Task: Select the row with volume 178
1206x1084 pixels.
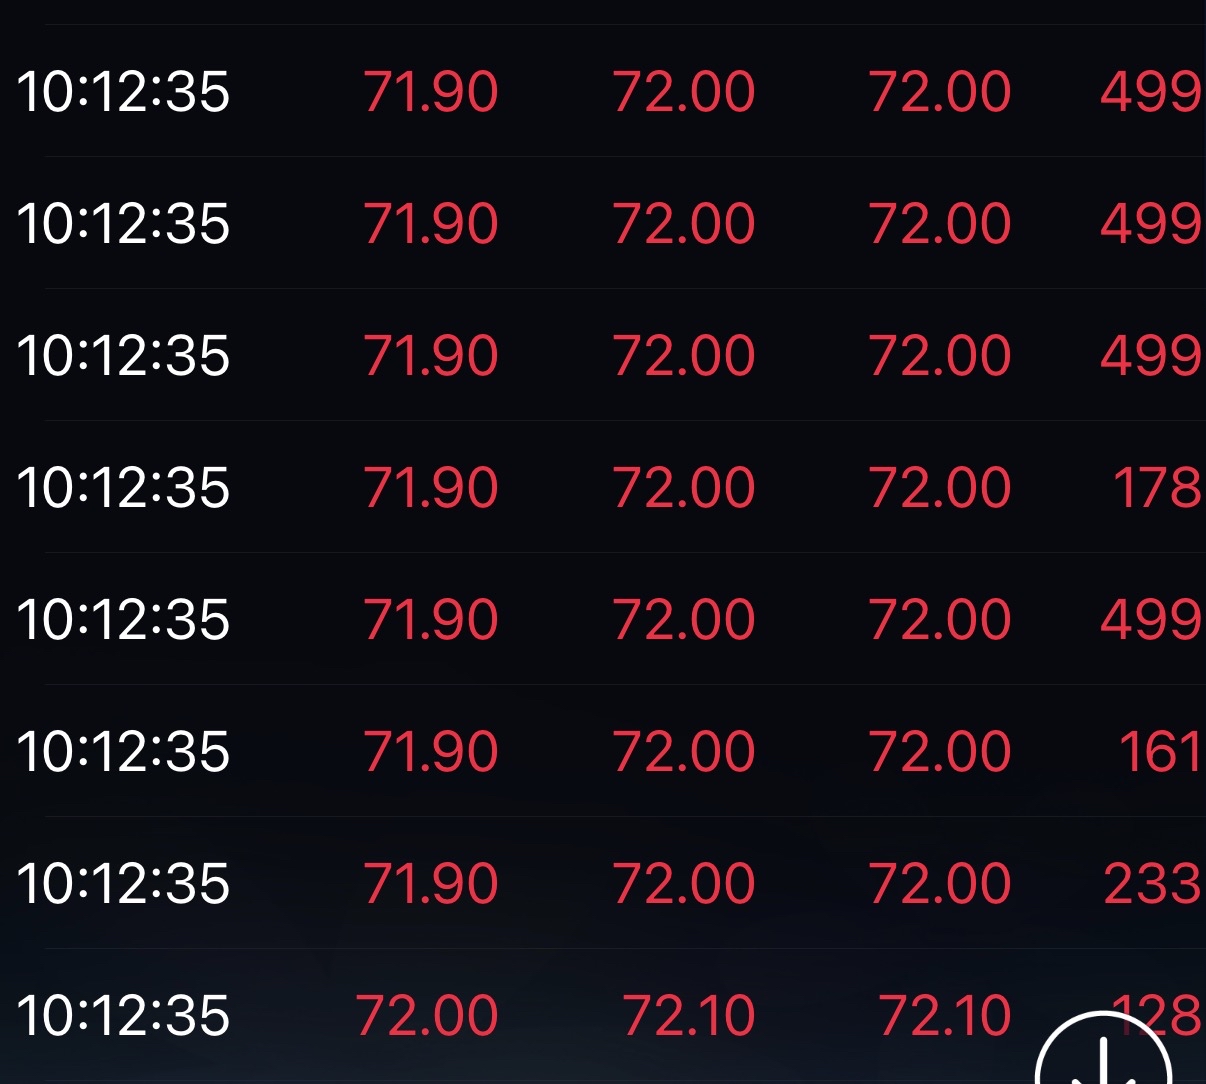Action: click(600, 488)
